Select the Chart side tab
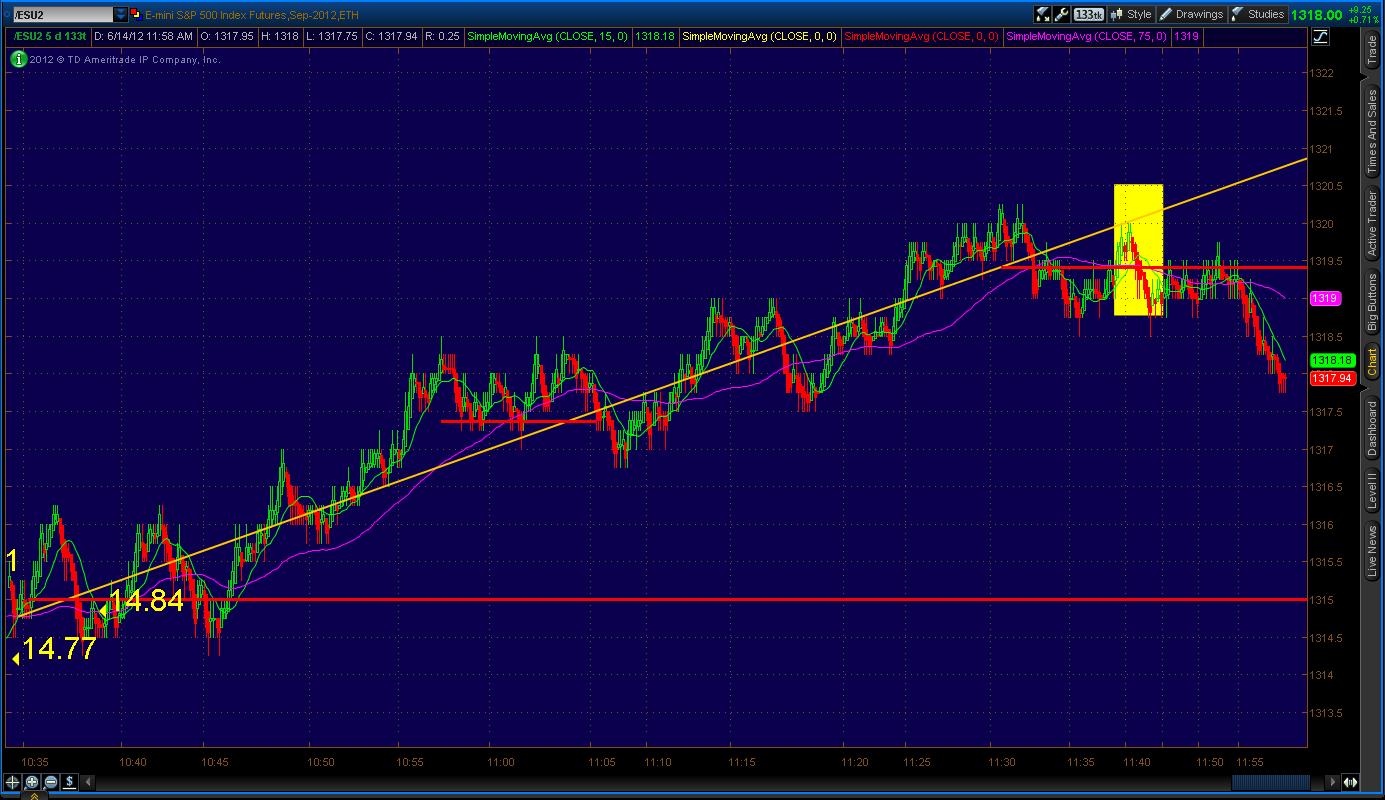The image size is (1385, 800). coord(1372,361)
